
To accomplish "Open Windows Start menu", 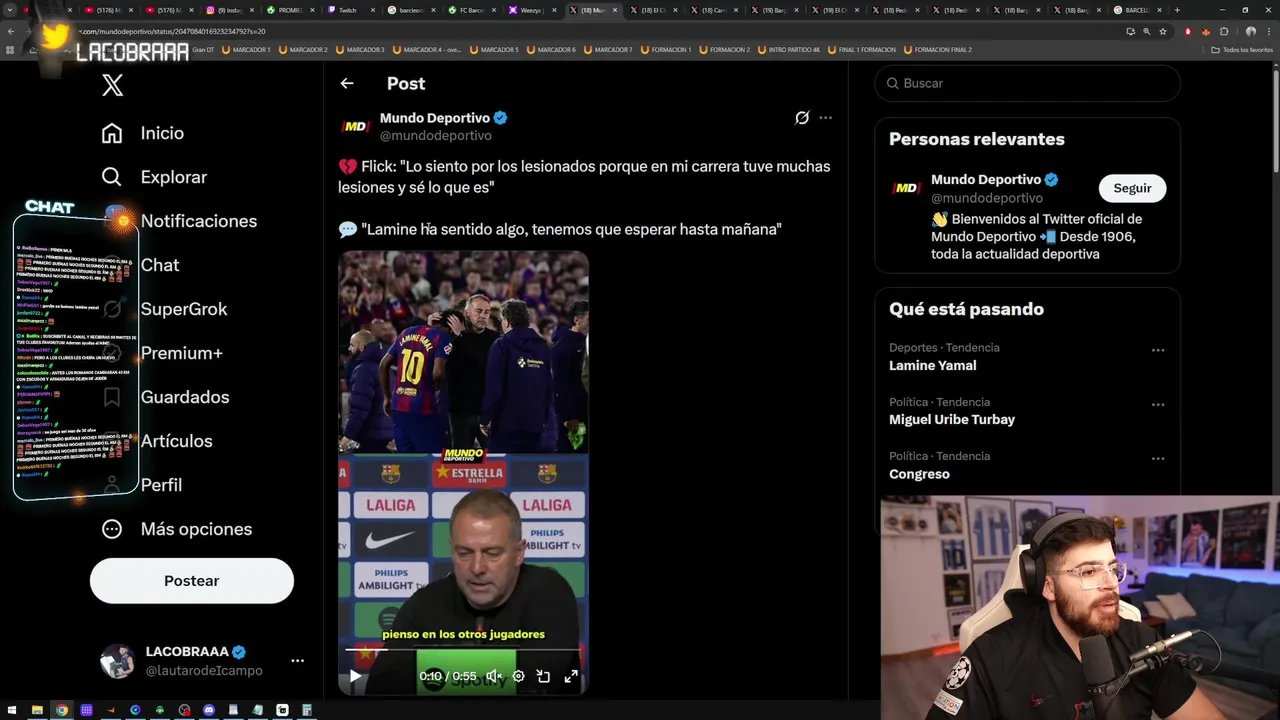I will (12, 710).
